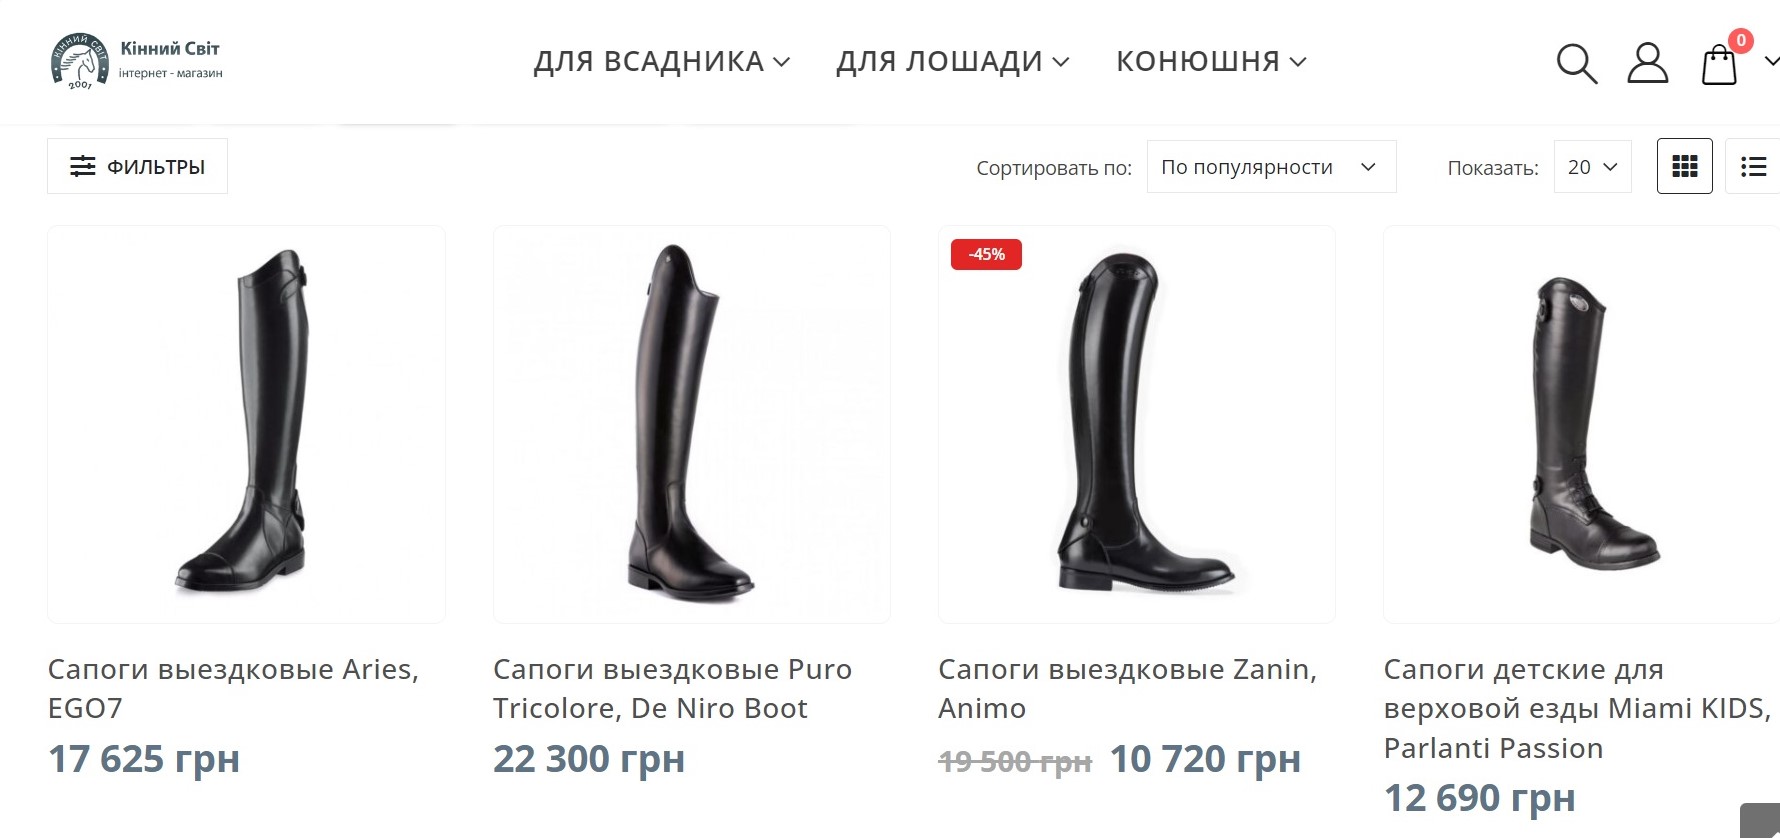Open the shopping bag cart icon

pos(1719,64)
